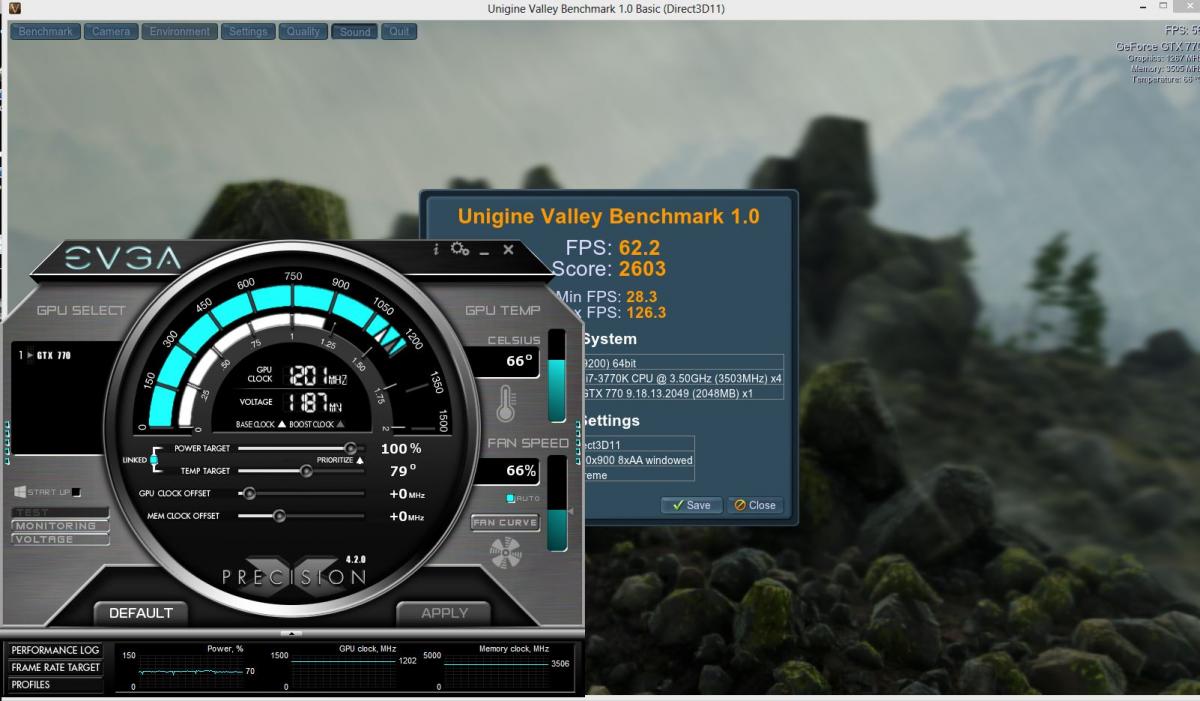1200x701 pixels.
Task: Adjust the GPU Clock Offset slider handle
Action: pos(249,493)
